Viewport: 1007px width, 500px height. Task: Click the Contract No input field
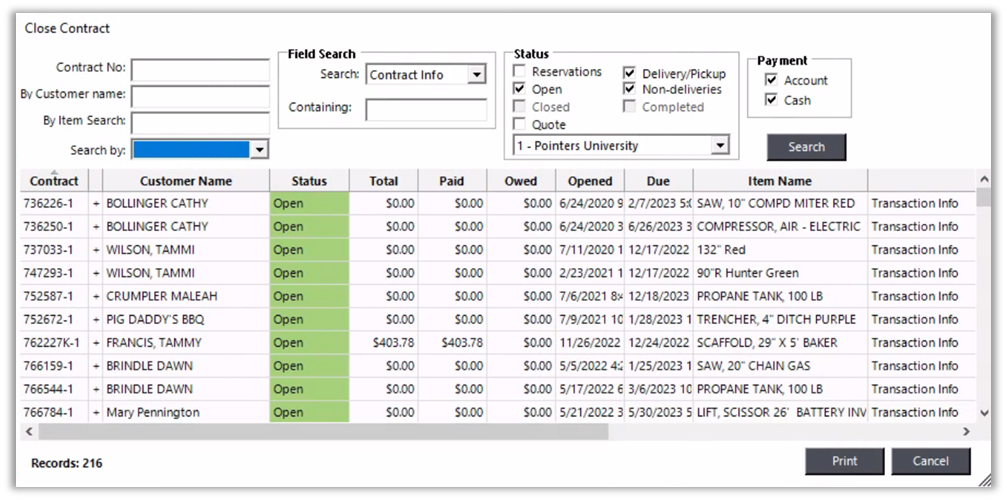(x=200, y=70)
